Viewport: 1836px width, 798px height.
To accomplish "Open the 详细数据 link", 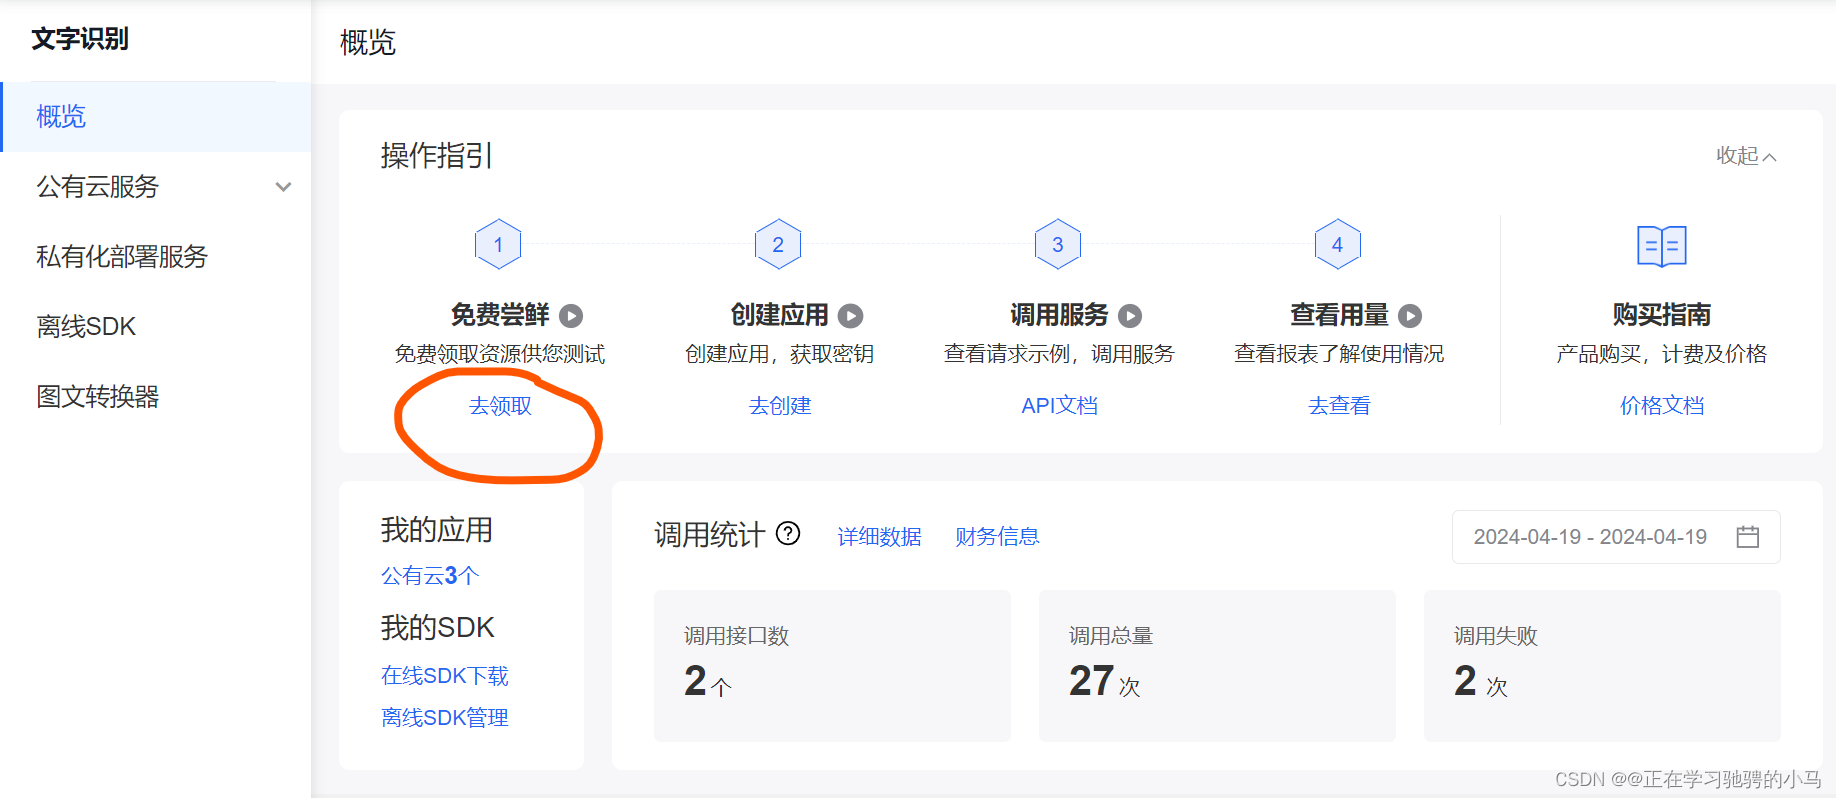I will pos(880,537).
